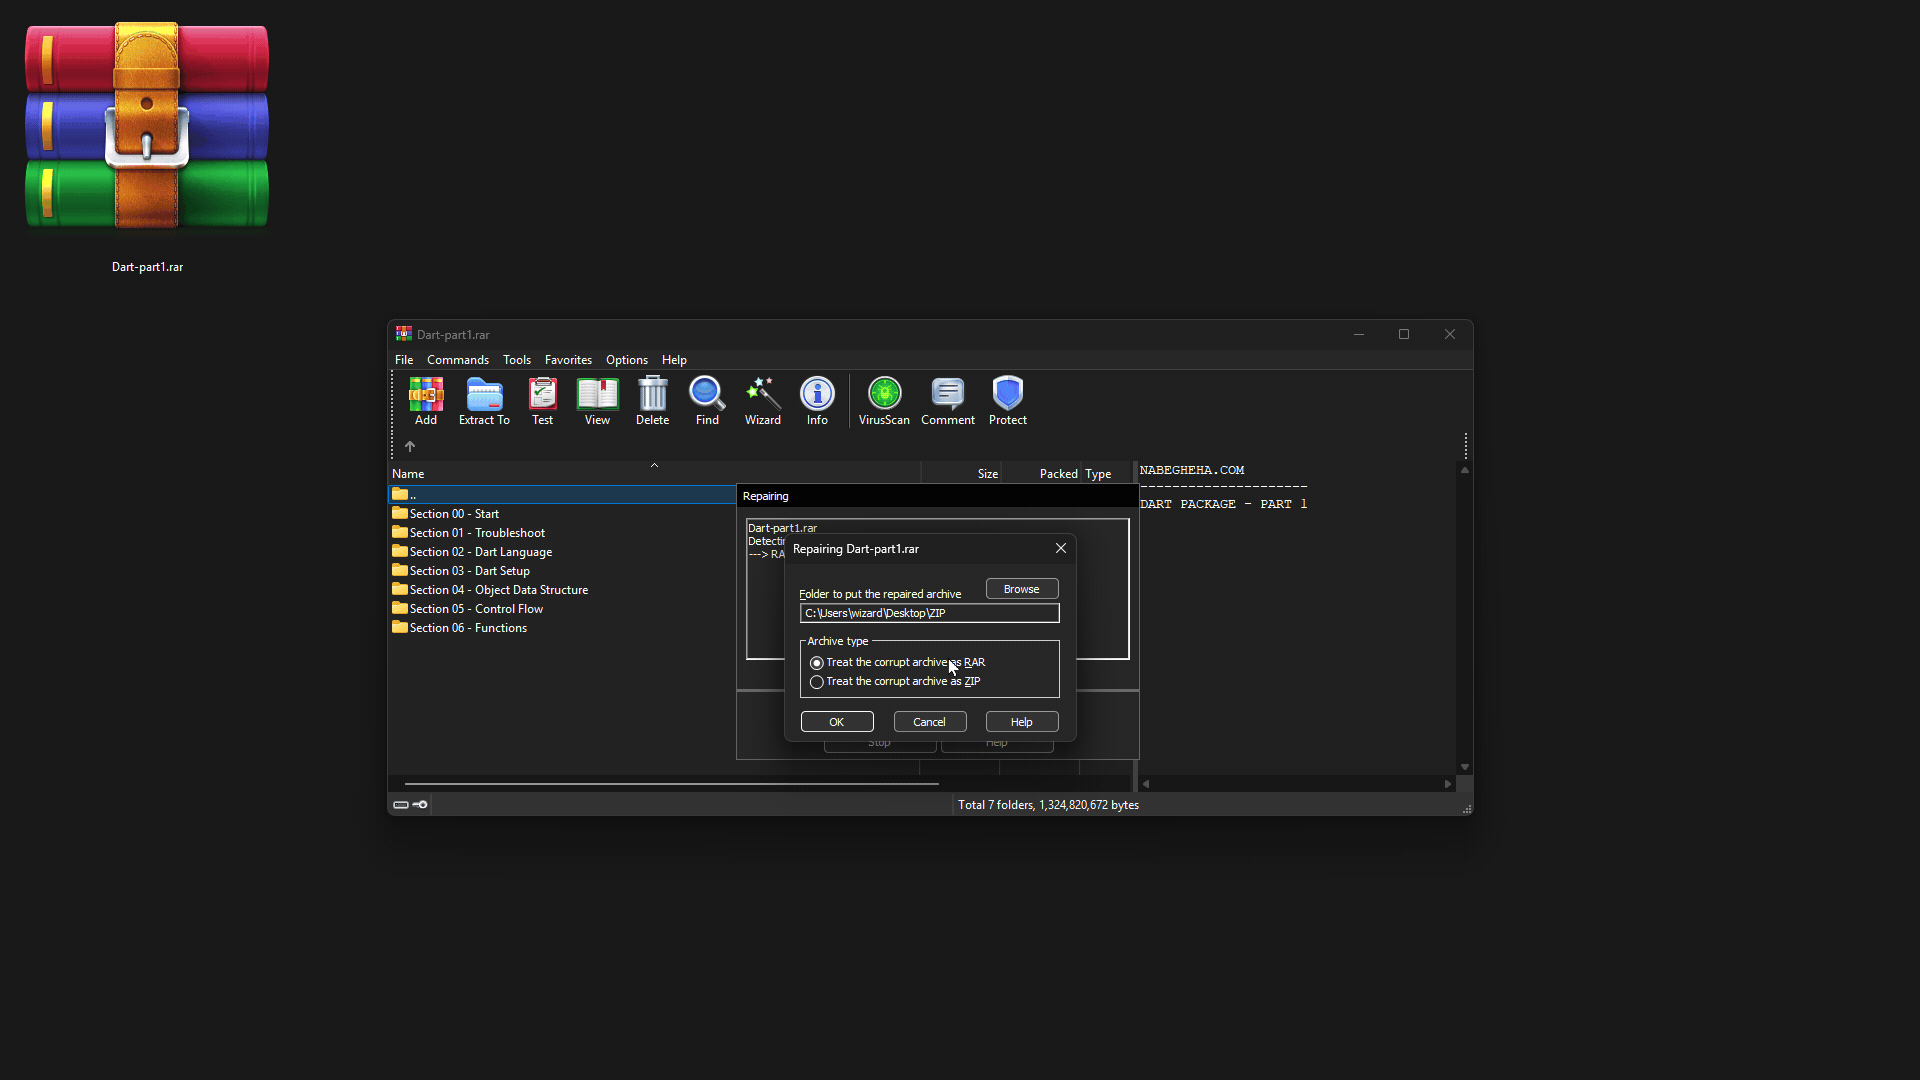Click the Comment toolbar icon
Screen dimensions: 1920x1080
pos(948,401)
